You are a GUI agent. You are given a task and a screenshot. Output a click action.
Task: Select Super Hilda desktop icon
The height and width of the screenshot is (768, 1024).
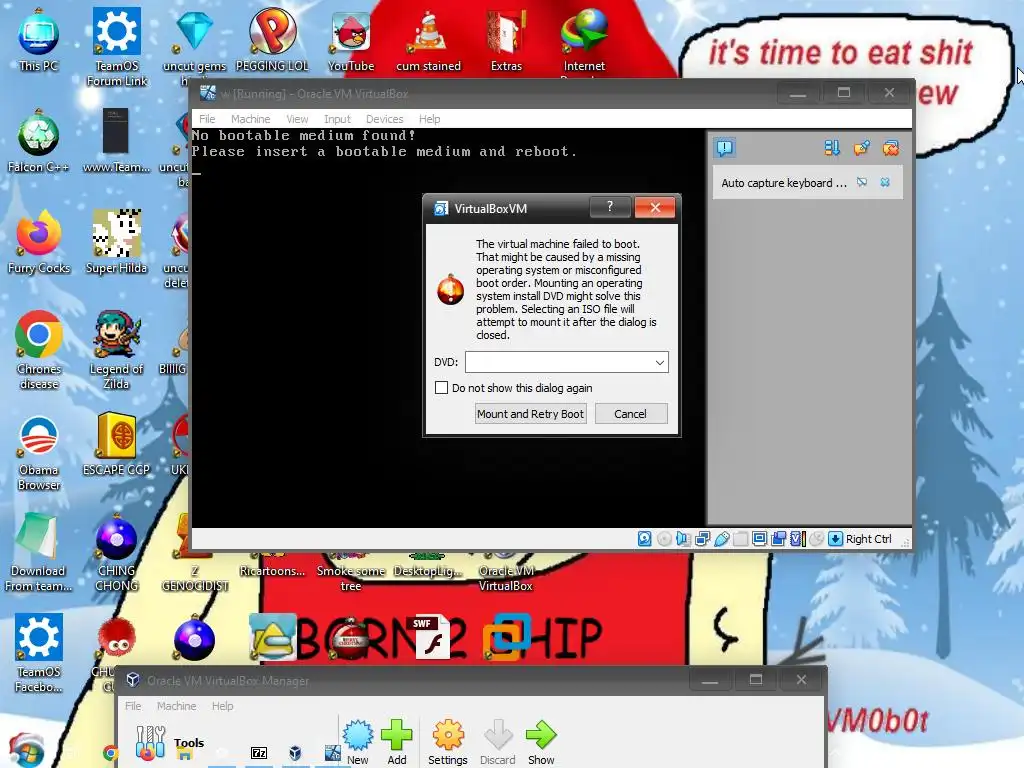[116, 243]
